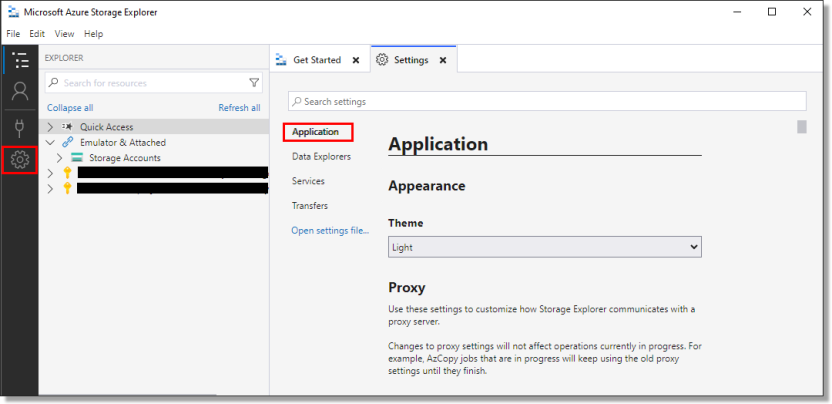Open Settings gear icon in activity bar

click(20, 159)
